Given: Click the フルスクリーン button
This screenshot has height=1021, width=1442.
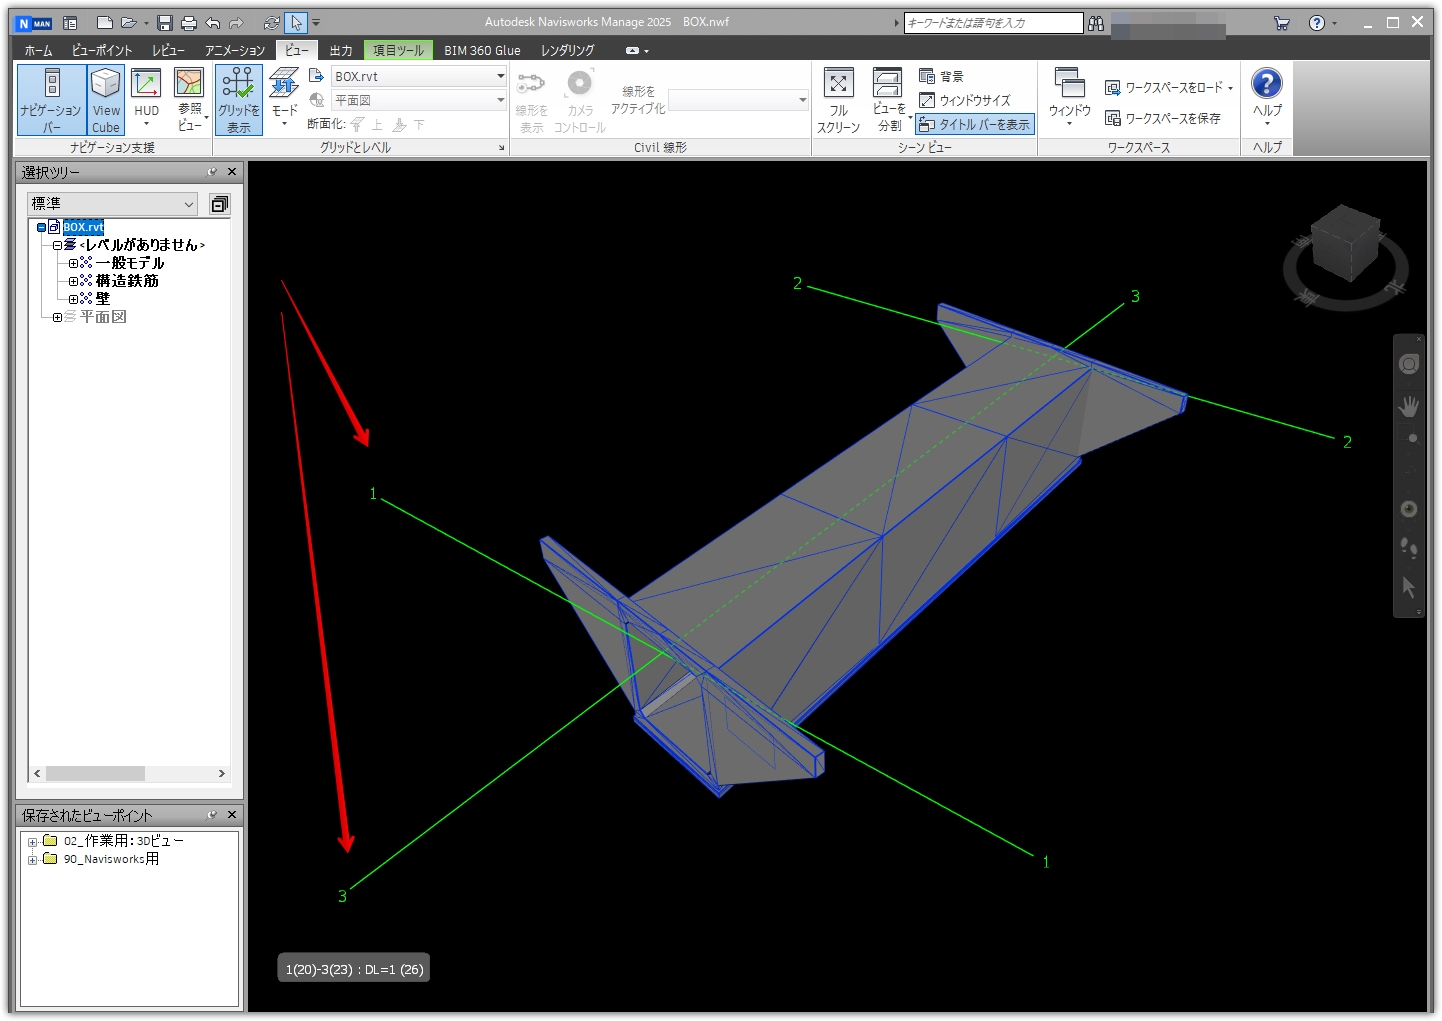Looking at the screenshot, I should click(x=839, y=97).
